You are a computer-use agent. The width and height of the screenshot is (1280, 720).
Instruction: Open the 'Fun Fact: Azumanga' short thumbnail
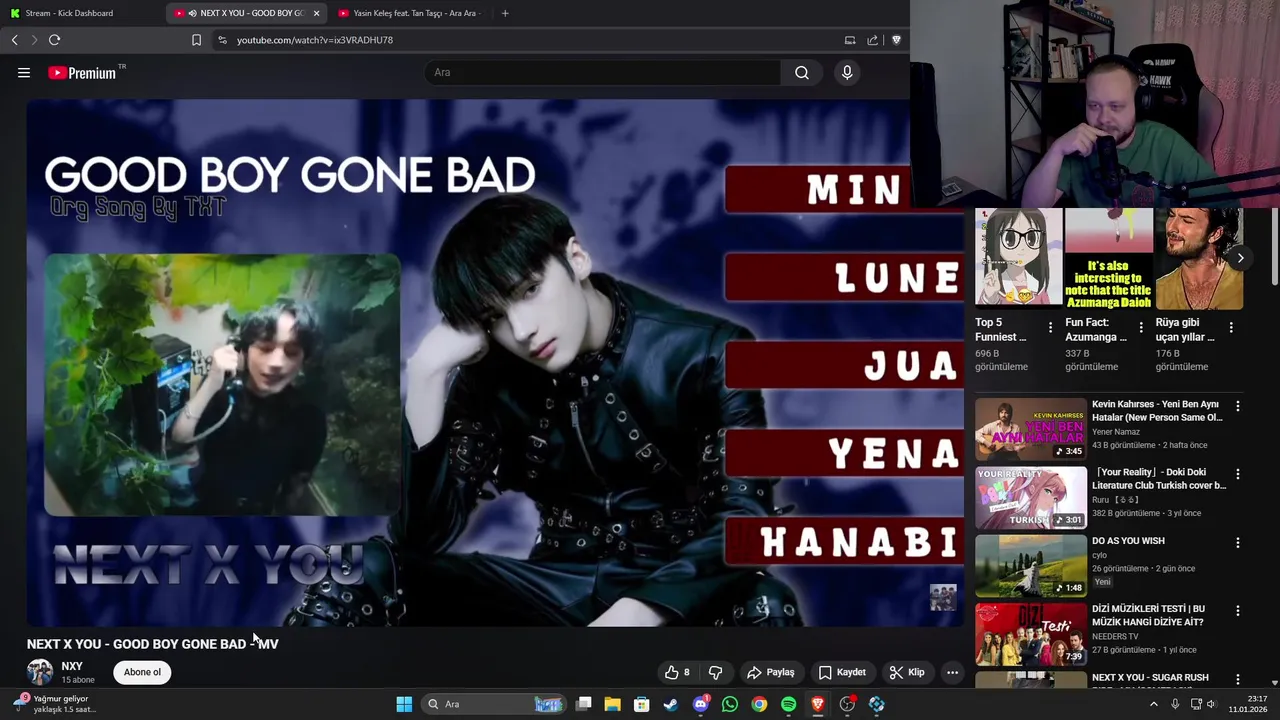click(x=1108, y=258)
